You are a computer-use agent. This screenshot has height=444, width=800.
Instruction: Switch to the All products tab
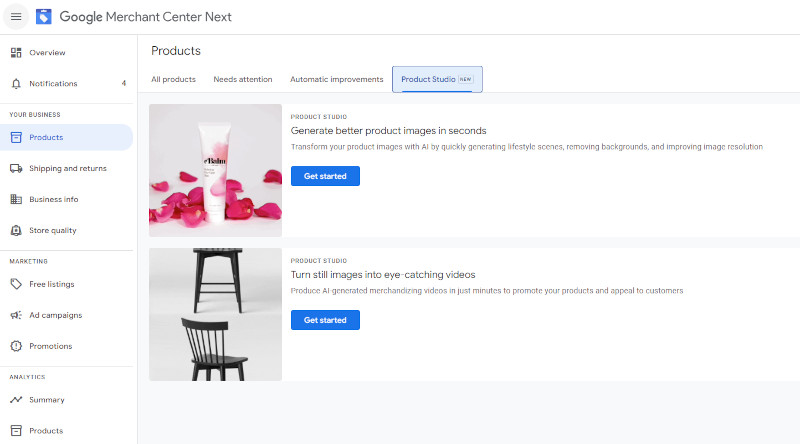click(x=173, y=79)
